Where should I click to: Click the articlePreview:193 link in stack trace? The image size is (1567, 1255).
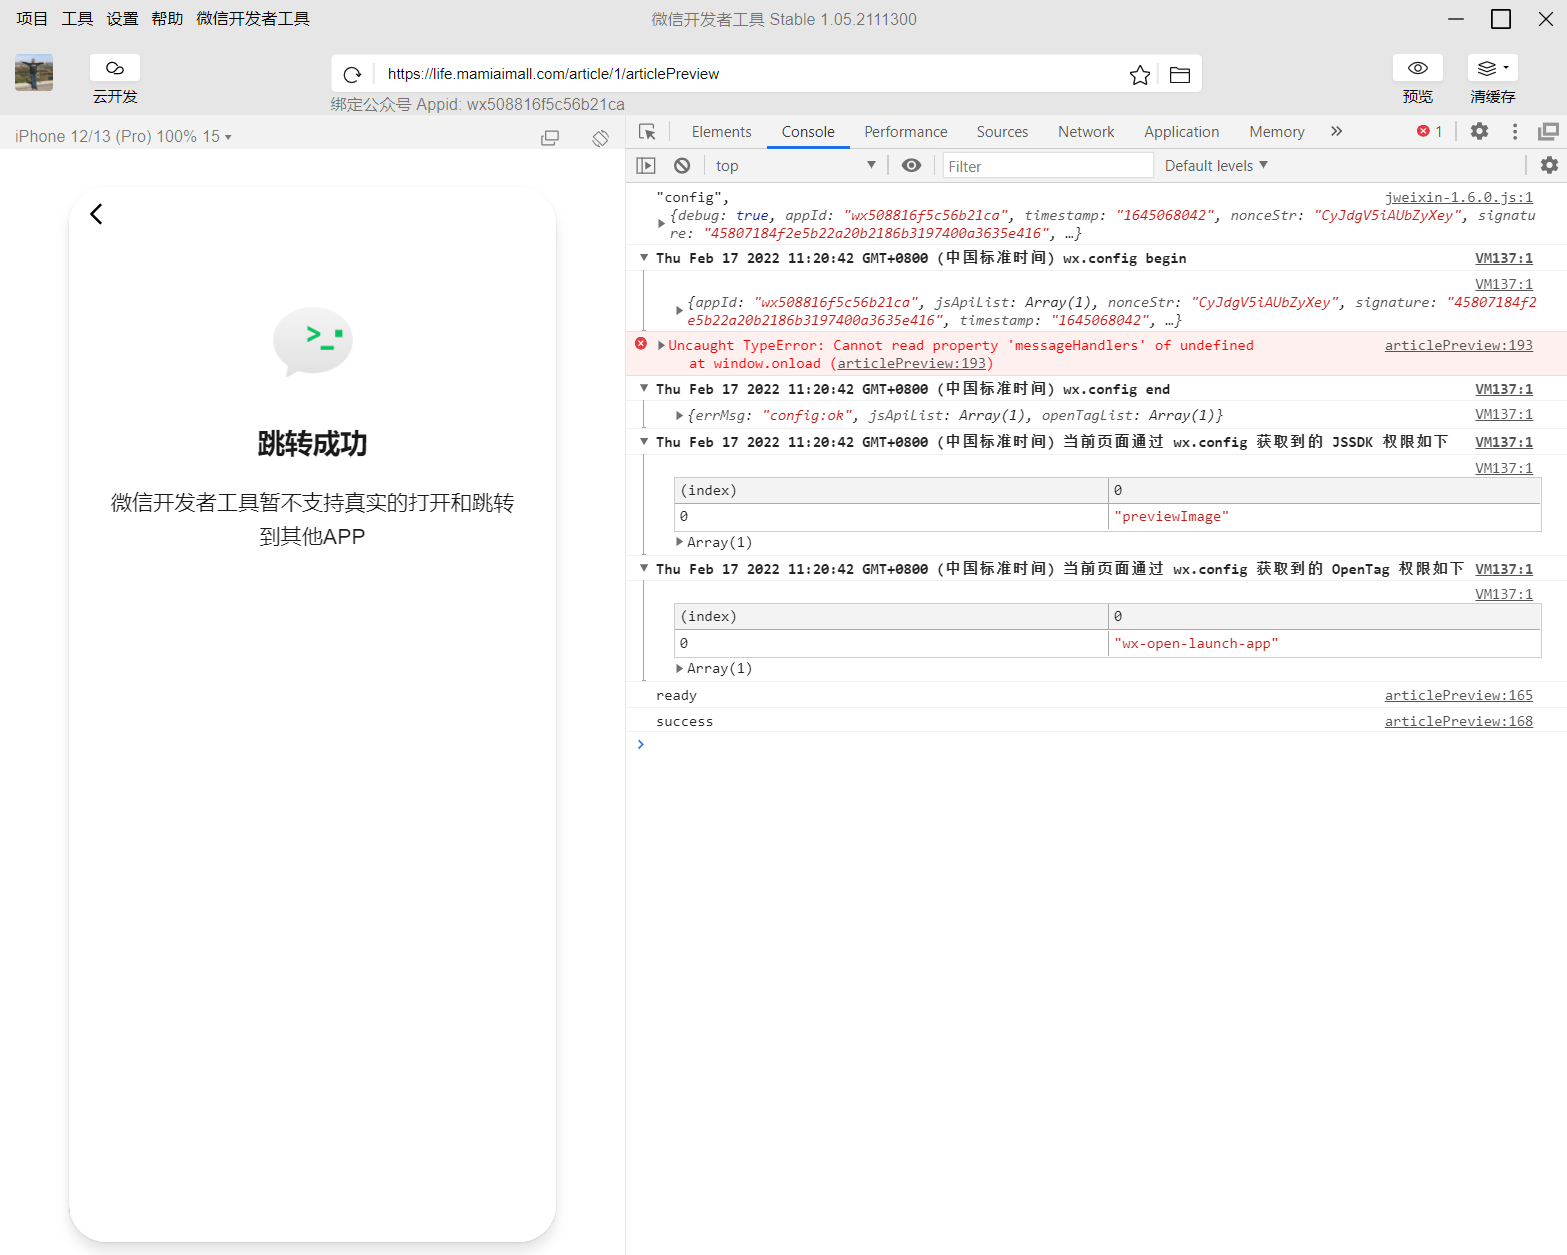click(912, 363)
